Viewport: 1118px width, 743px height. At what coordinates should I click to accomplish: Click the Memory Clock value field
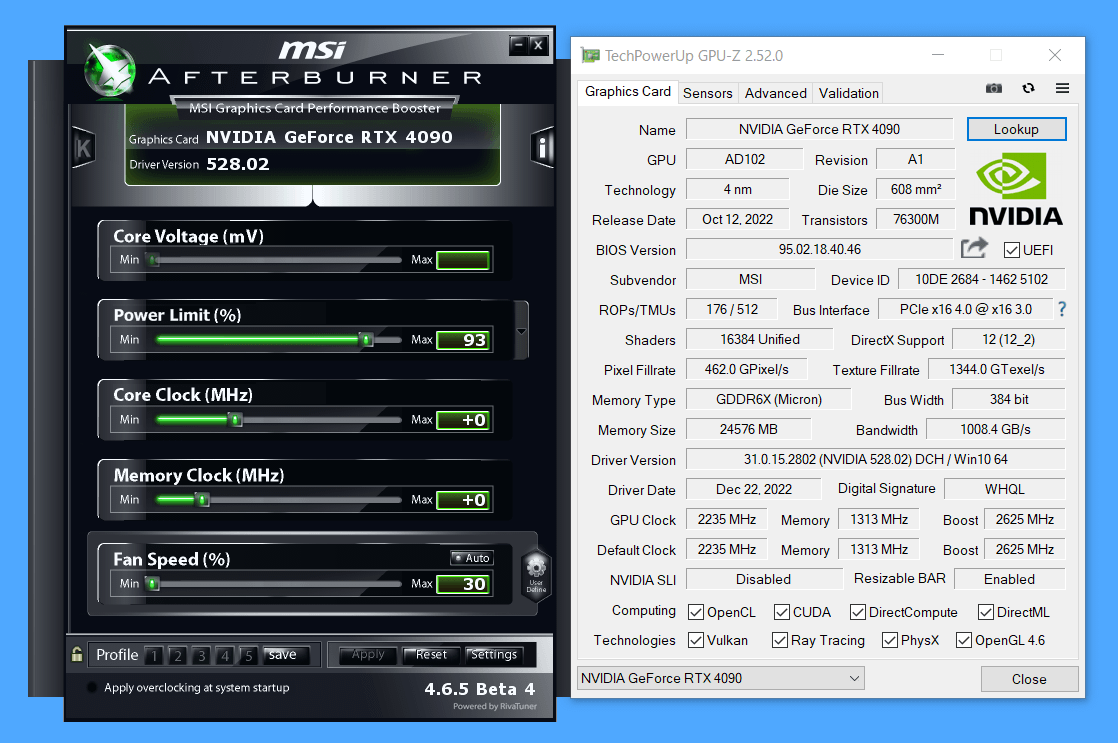click(x=463, y=500)
